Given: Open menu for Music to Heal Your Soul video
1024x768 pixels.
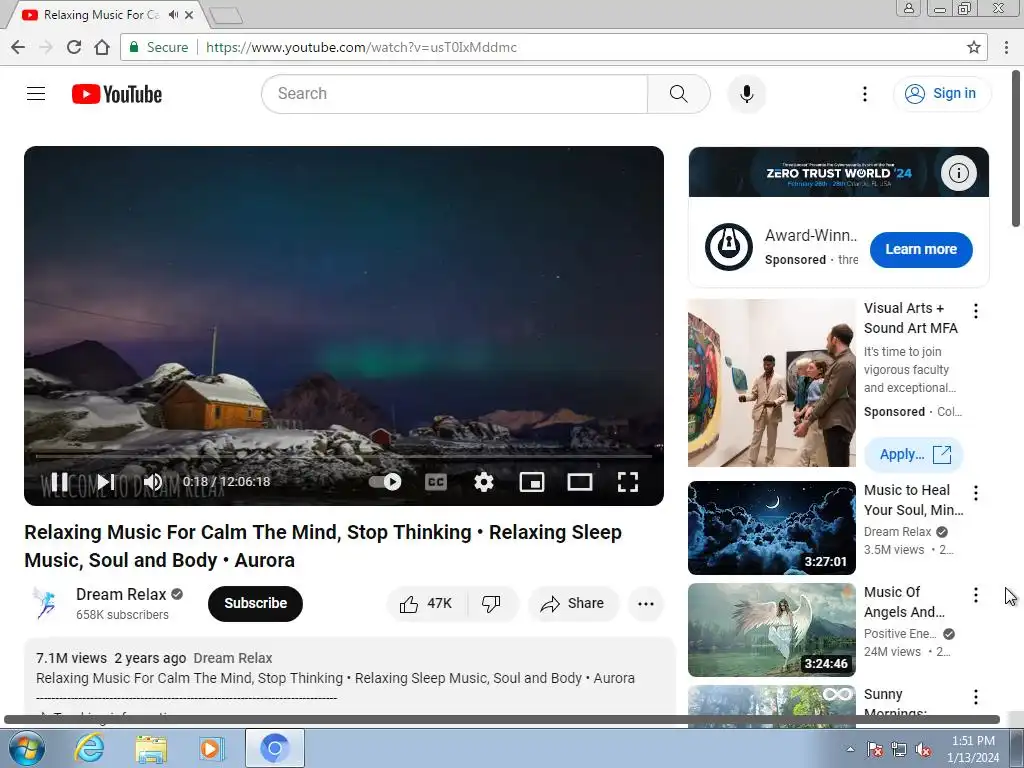Looking at the screenshot, I should [x=976, y=493].
